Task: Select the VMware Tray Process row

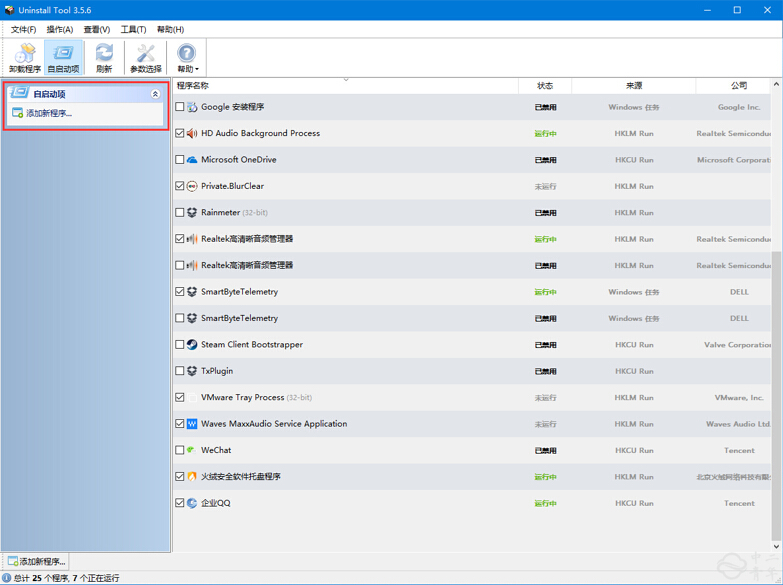Action: (x=472, y=398)
